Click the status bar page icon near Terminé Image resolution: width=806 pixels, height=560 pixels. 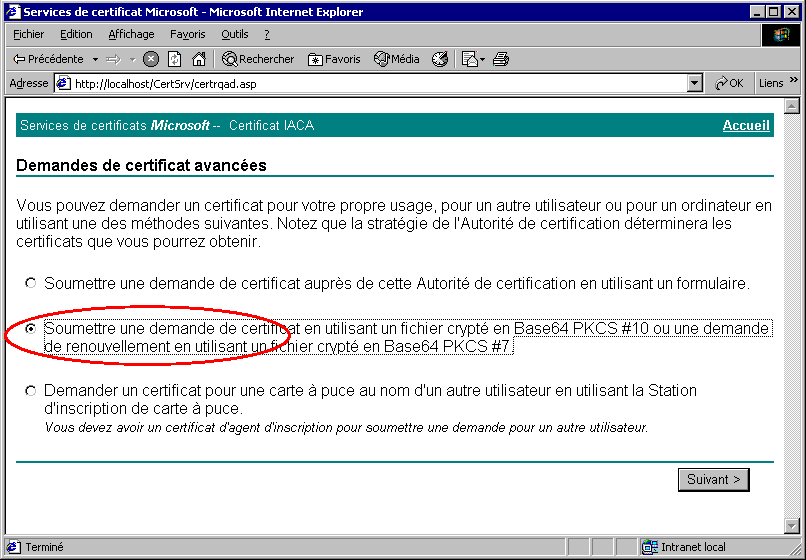pos(14,547)
